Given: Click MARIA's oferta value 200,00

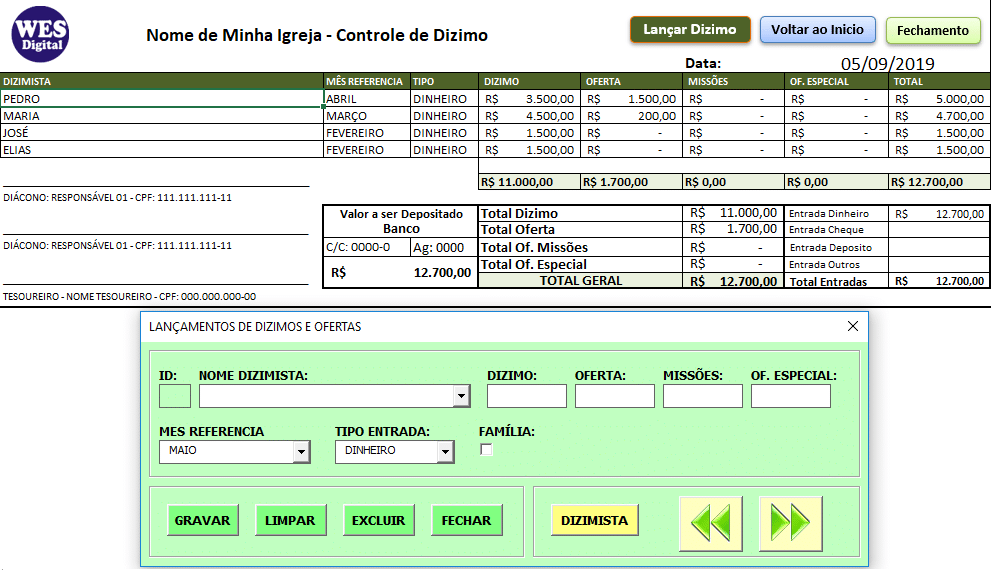Looking at the screenshot, I should (631, 116).
